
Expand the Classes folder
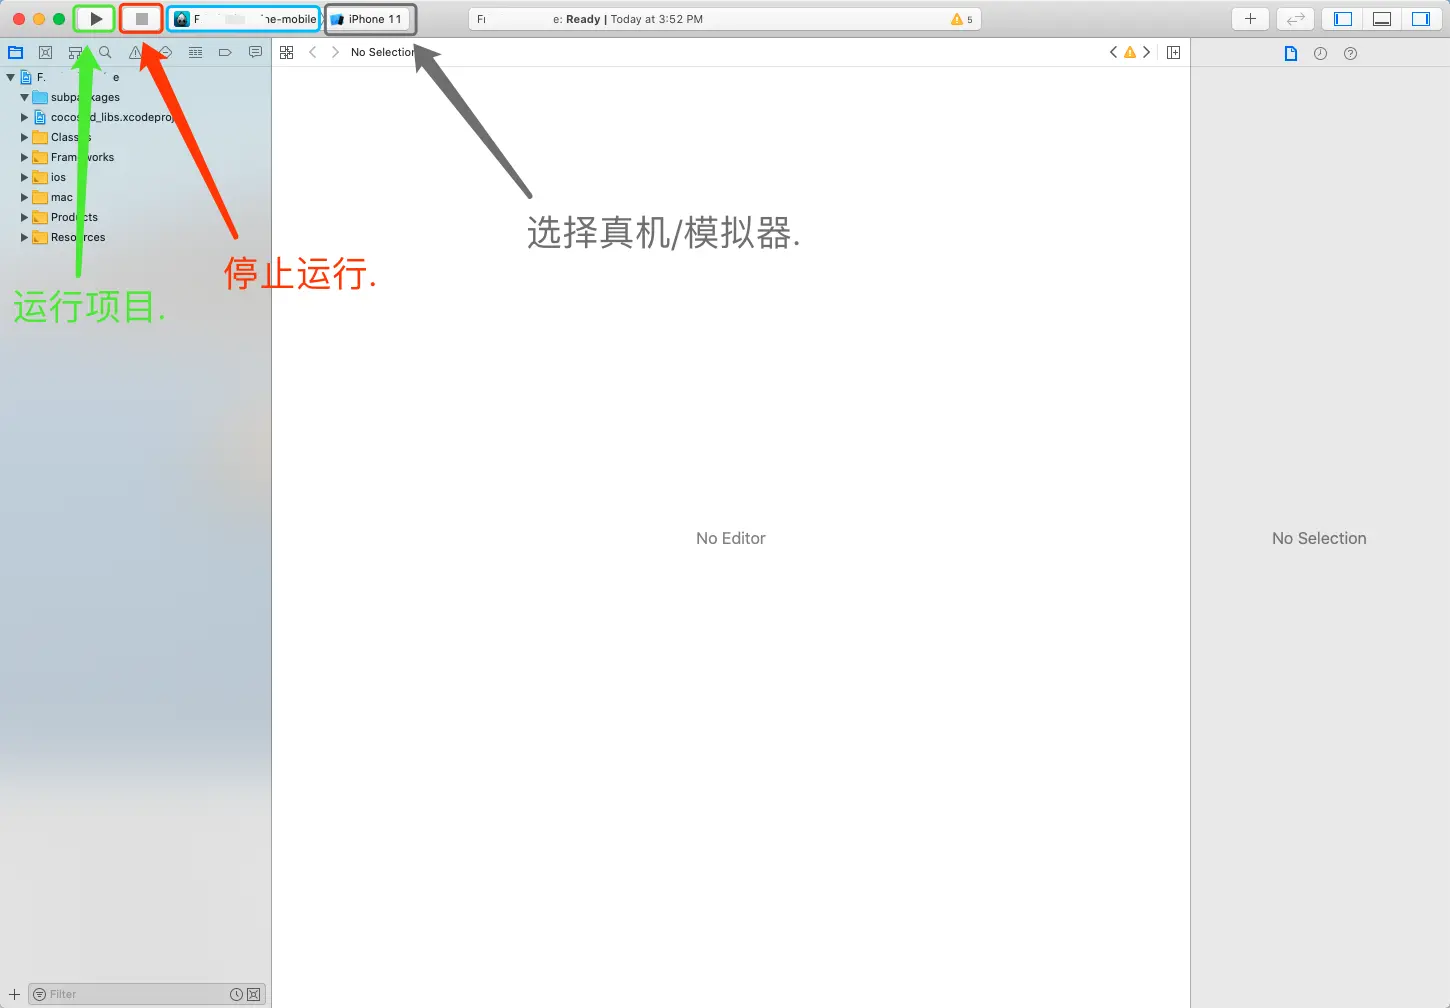click(x=25, y=137)
